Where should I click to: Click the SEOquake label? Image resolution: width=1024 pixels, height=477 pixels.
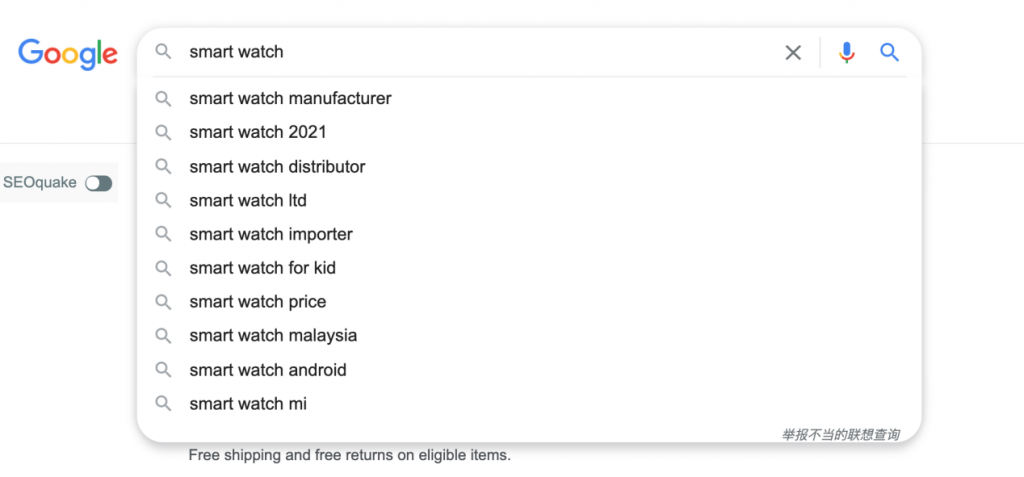(x=40, y=182)
